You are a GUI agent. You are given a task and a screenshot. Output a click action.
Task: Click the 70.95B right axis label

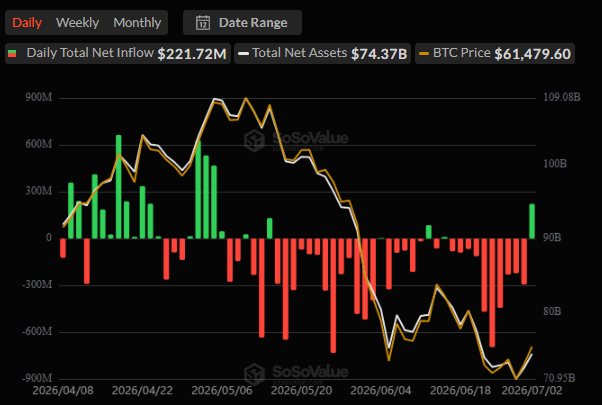tap(559, 378)
